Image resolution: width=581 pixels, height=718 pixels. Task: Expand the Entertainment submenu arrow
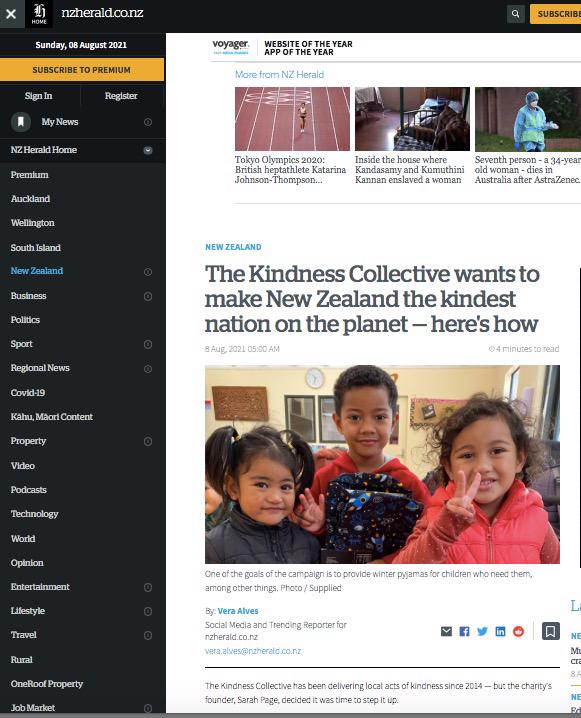pos(148,587)
